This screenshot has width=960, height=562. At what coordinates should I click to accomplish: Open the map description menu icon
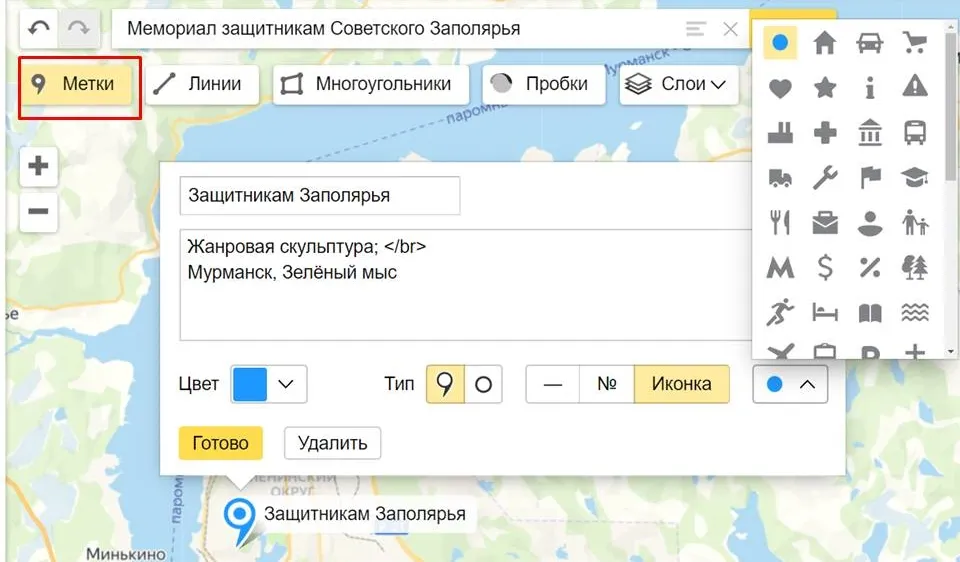(x=696, y=29)
